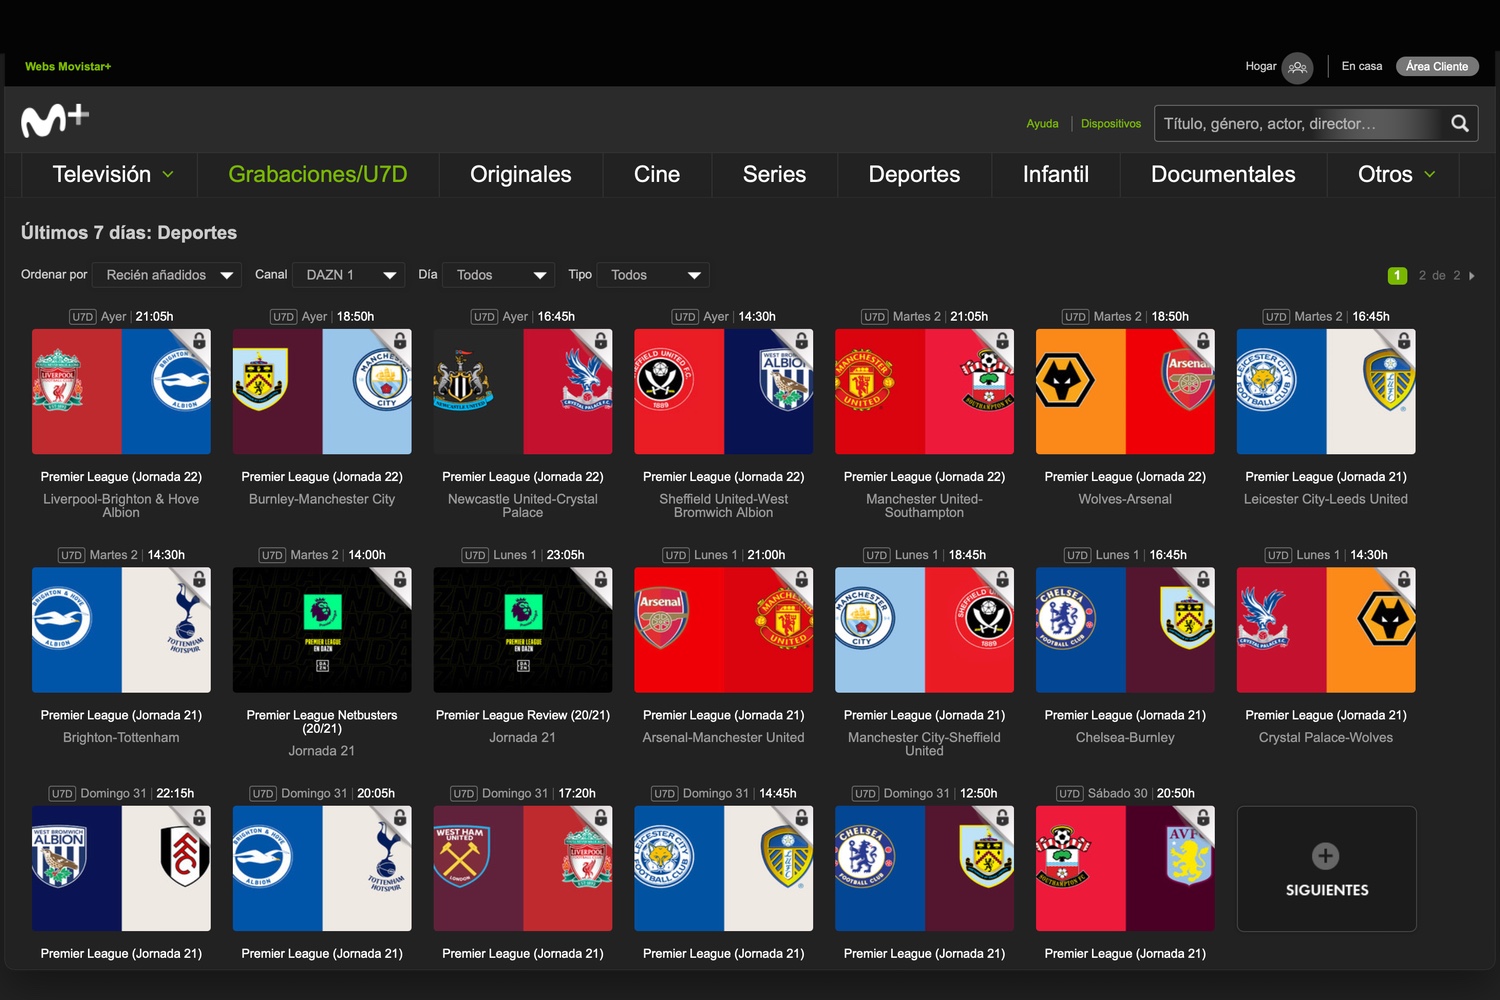This screenshot has height=1000, width=1500.
Task: Click the search magnifier icon
Action: (x=1459, y=124)
